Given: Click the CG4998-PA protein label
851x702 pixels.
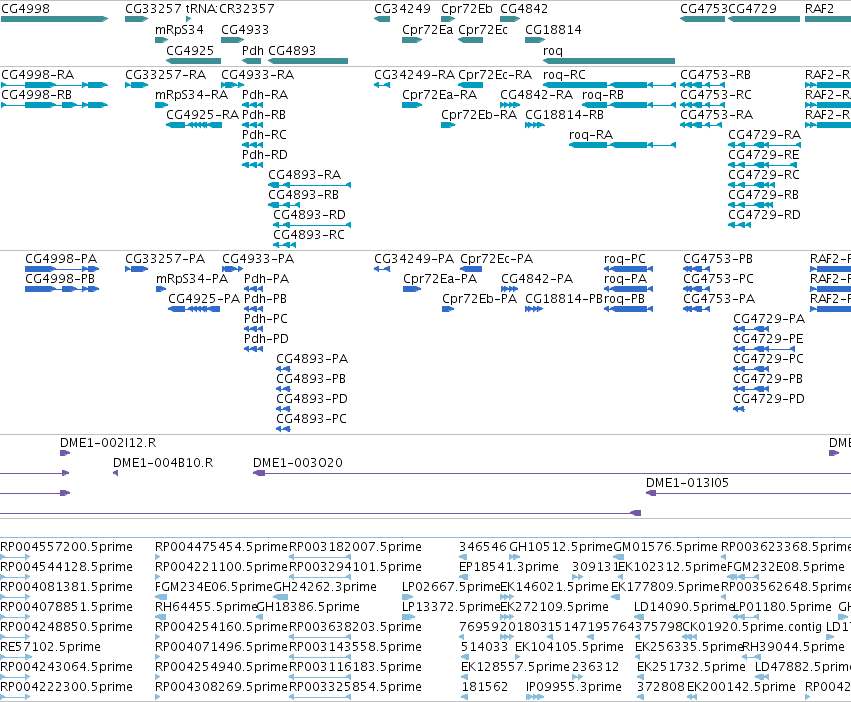Looking at the screenshot, I should point(61,258).
